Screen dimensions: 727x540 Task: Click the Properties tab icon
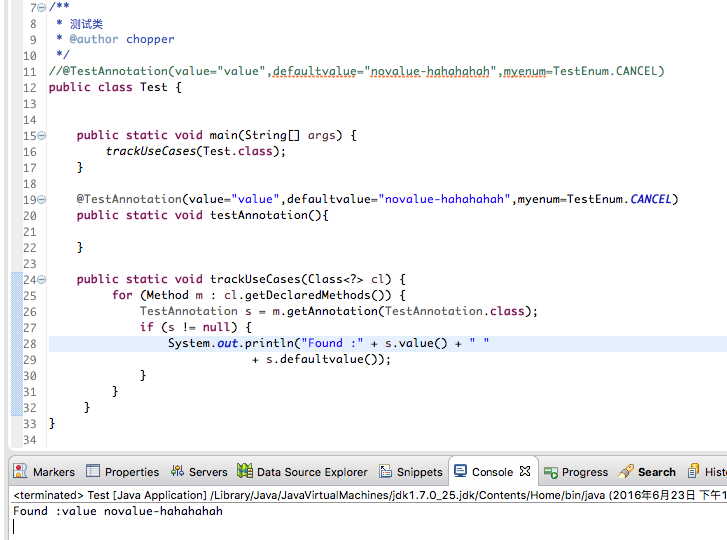[93, 471]
